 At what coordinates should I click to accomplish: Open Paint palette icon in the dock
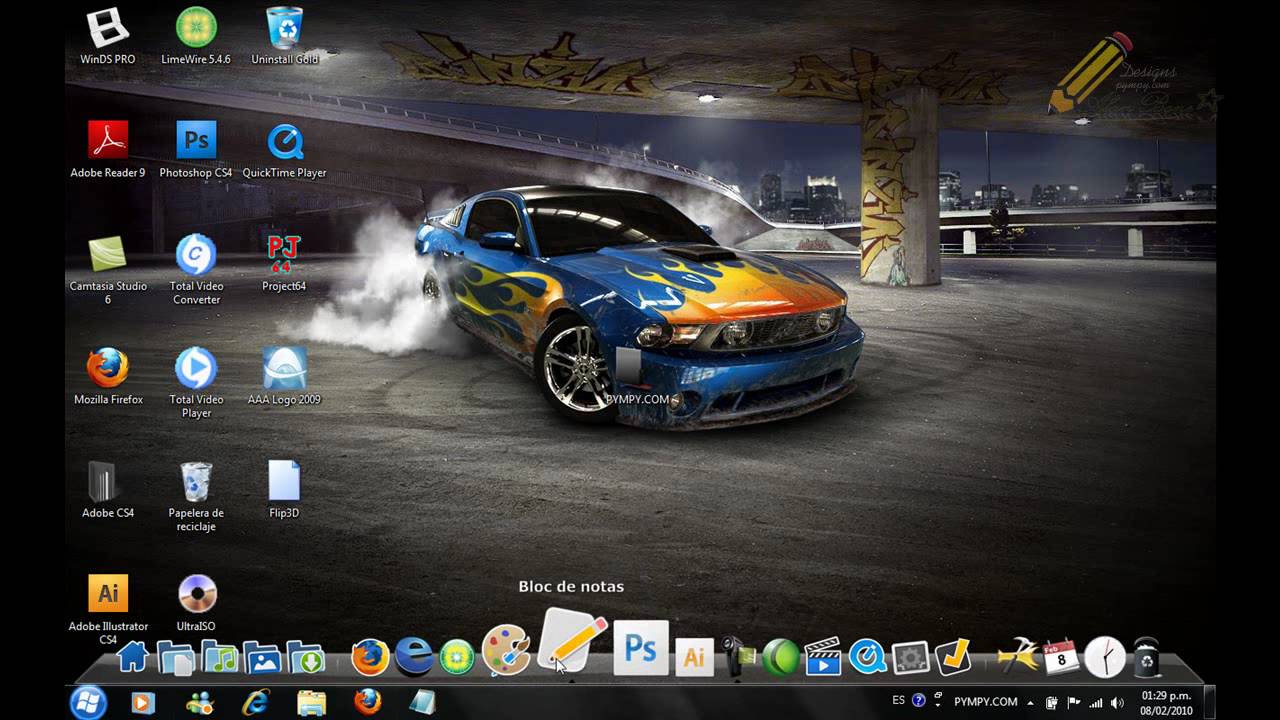tap(506, 651)
